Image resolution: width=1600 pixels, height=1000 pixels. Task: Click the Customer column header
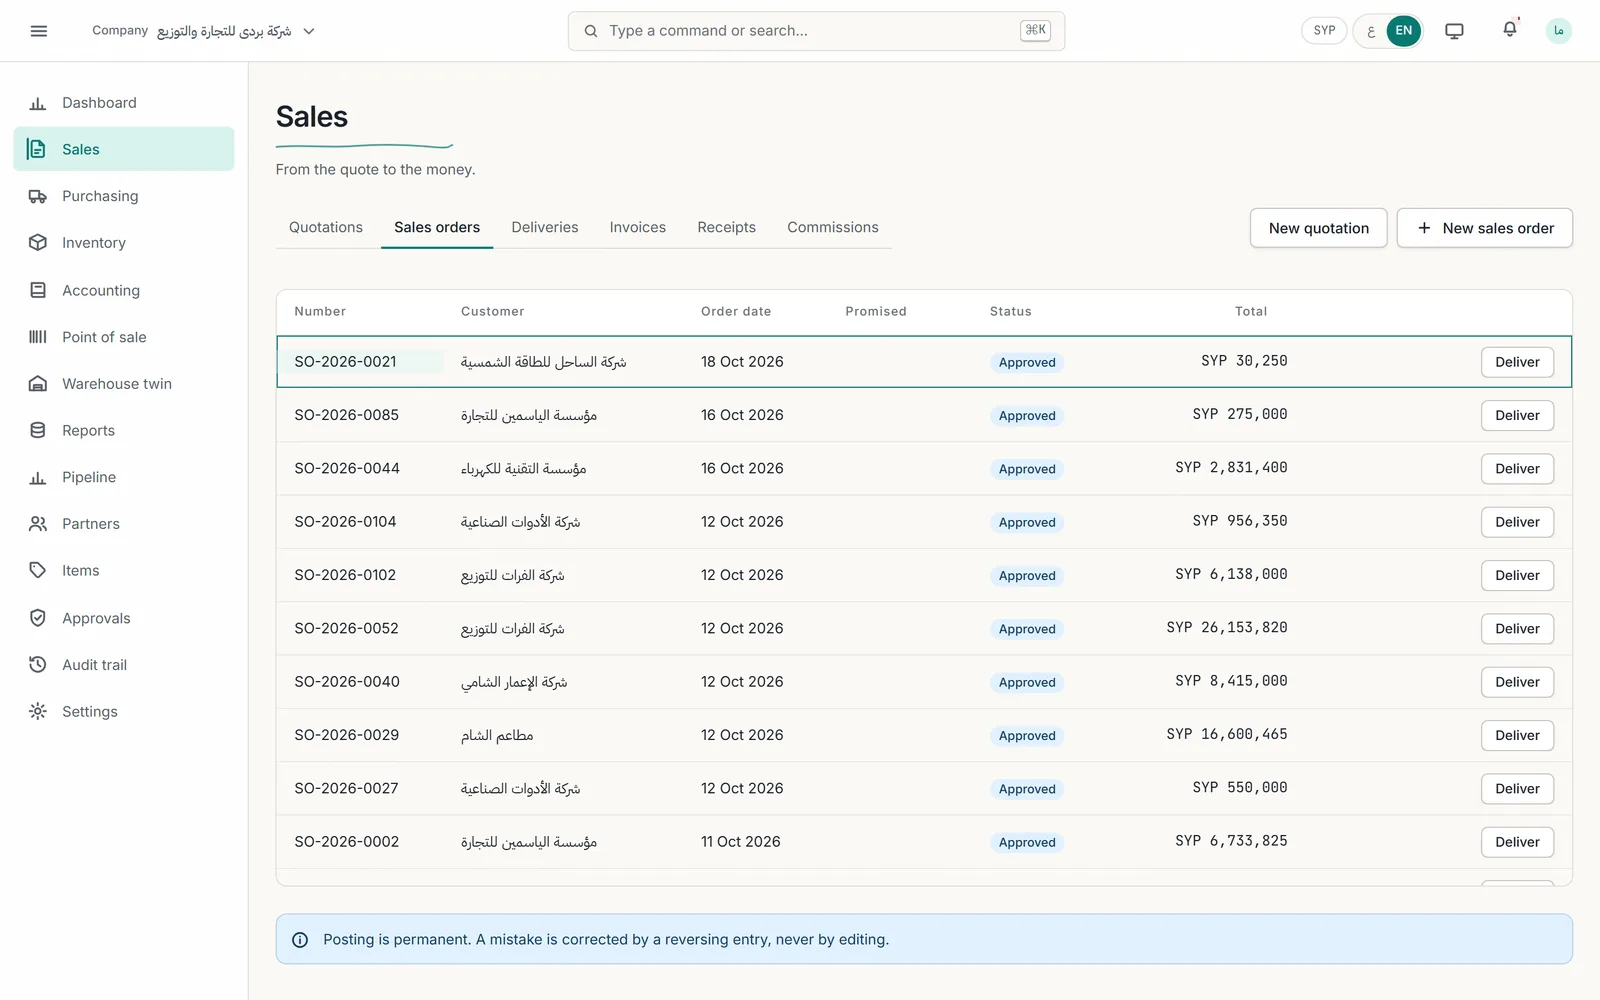pyautogui.click(x=492, y=312)
